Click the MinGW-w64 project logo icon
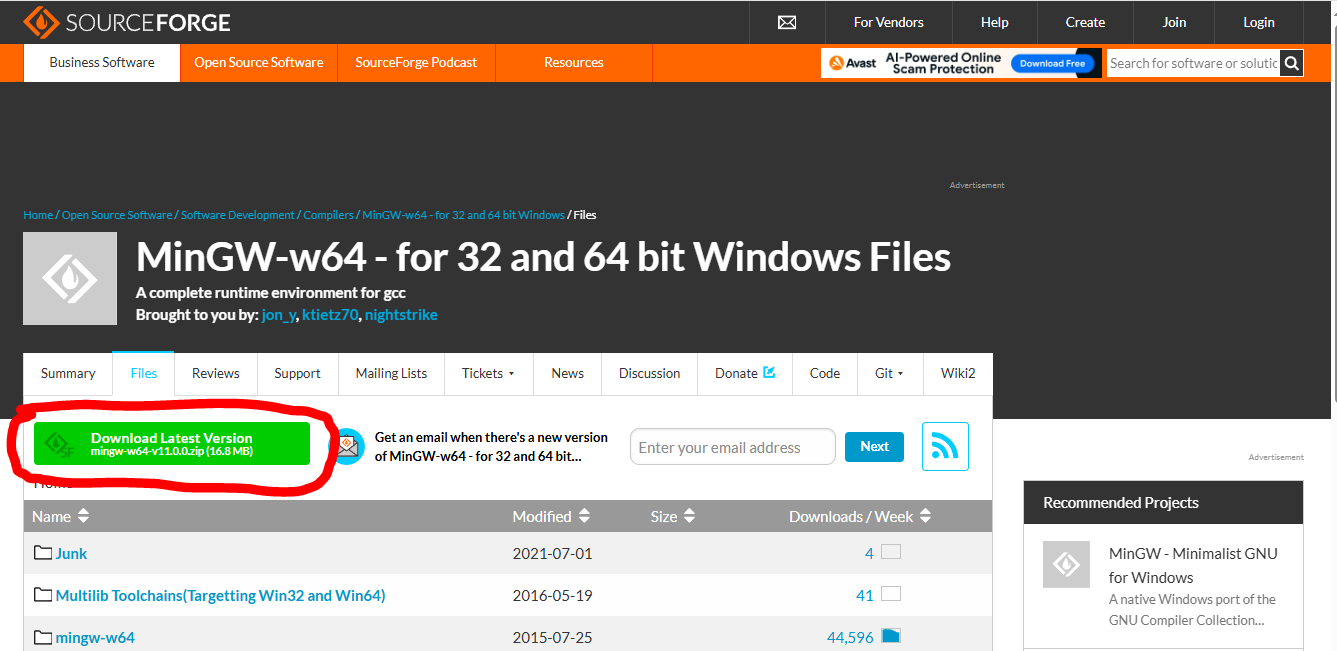Screen dimensions: 1337x651 click(x=70, y=279)
